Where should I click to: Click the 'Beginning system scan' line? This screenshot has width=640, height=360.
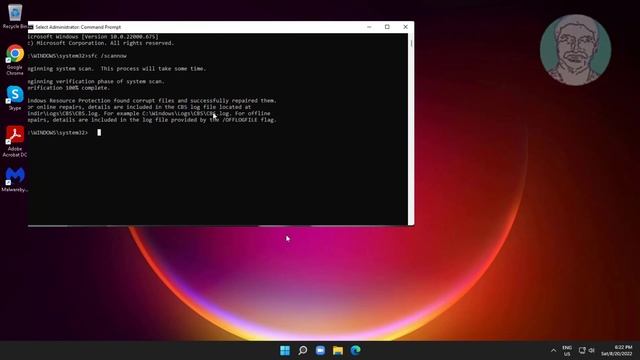click(117, 69)
